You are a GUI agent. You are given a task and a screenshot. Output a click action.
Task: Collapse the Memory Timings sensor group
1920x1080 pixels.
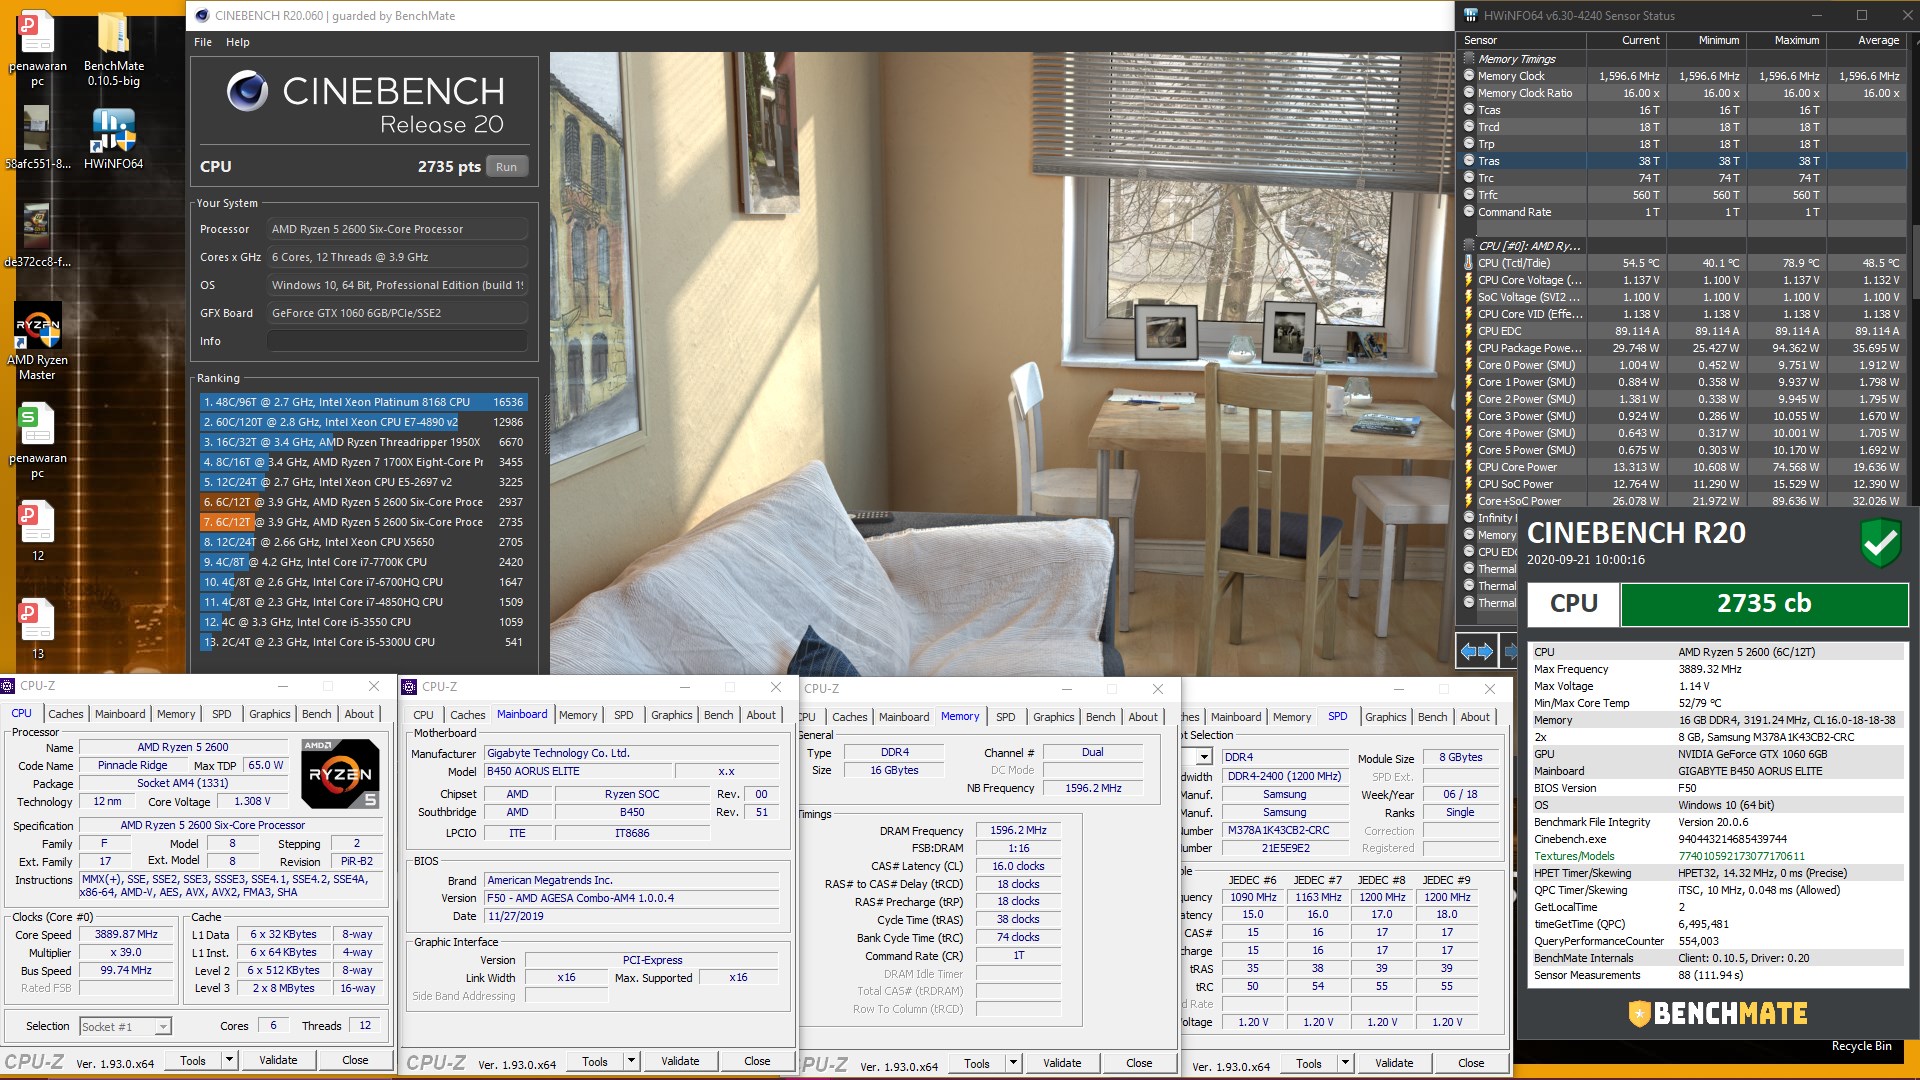1469,58
